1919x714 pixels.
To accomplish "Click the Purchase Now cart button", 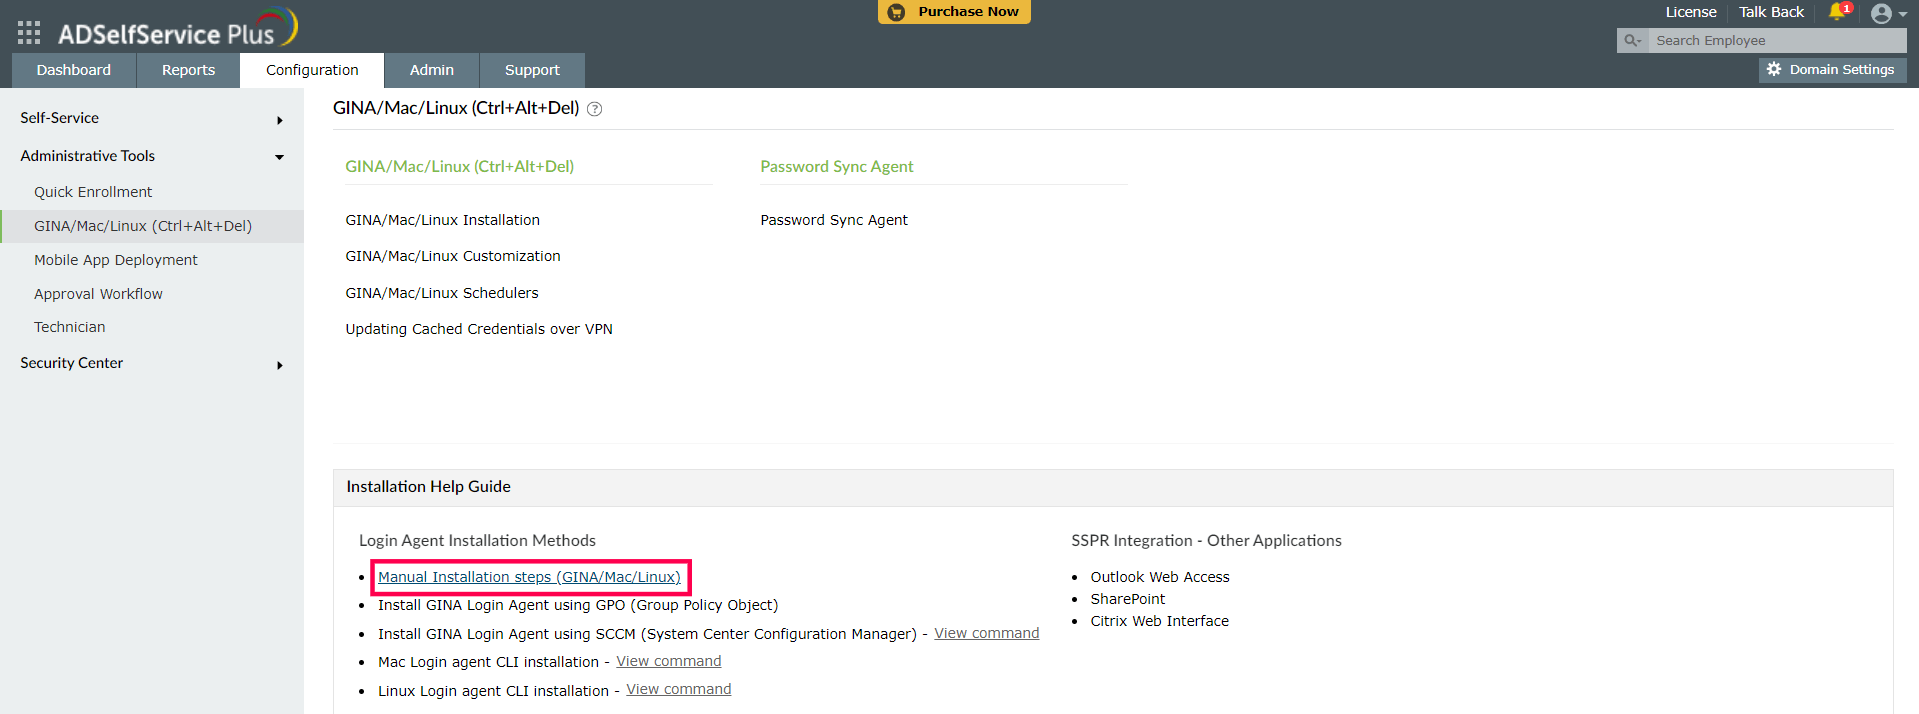I will point(954,12).
